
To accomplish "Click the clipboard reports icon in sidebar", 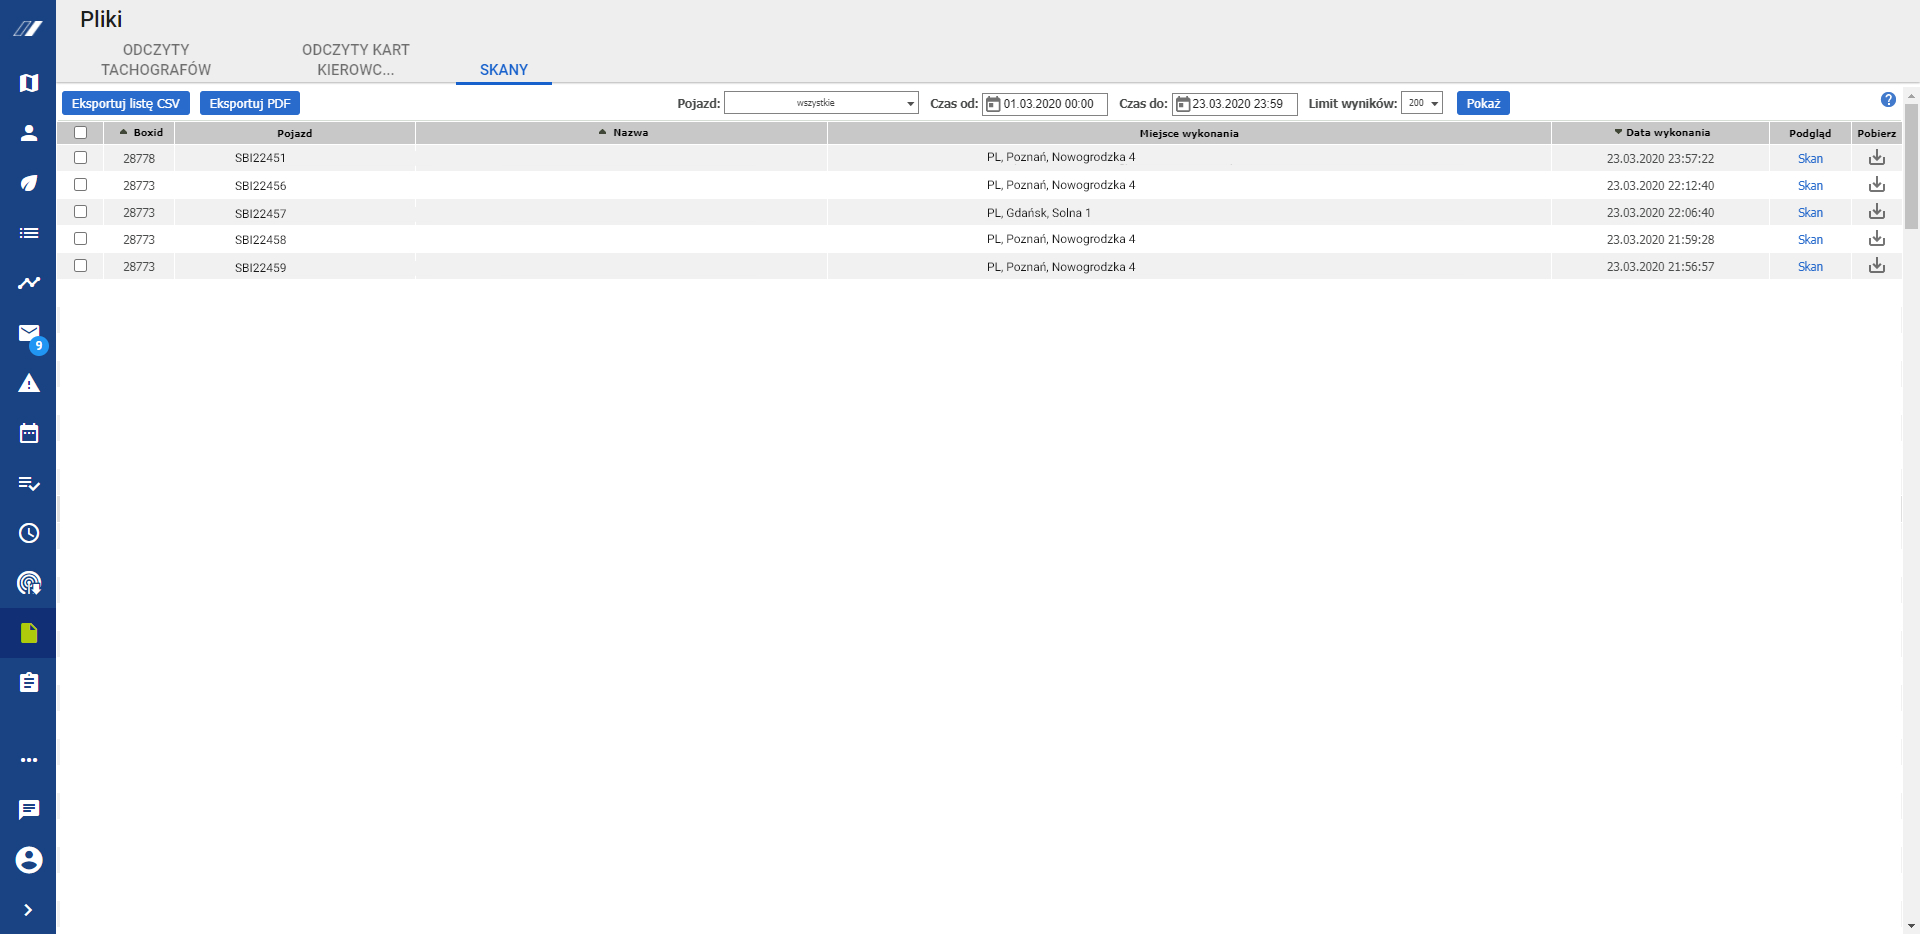I will coord(29,683).
